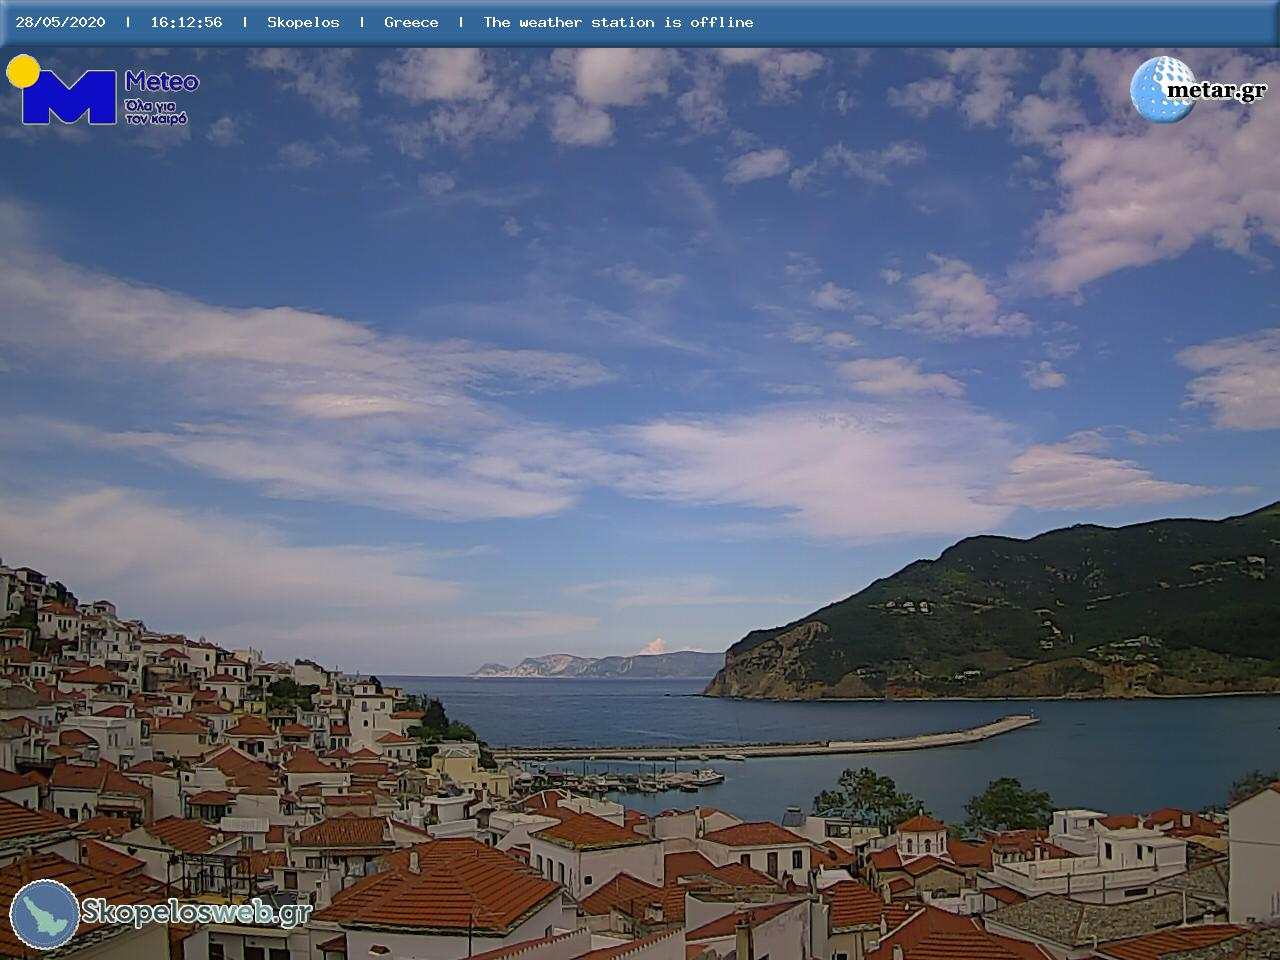Select the Skopelos location label
This screenshot has height=960, width=1280.
[303, 22]
